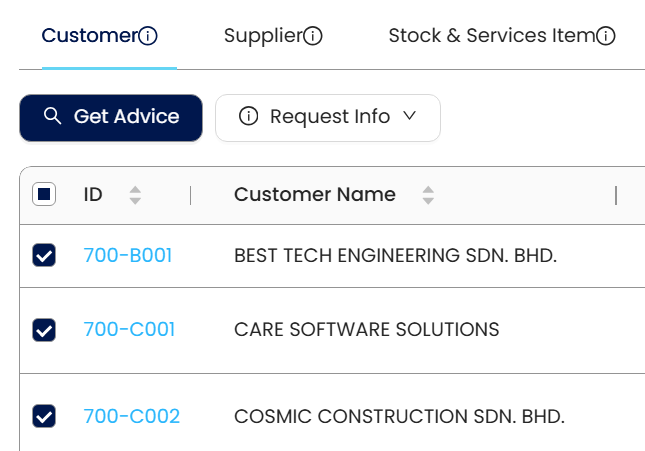
Task: Click info icon next to Stock & Services Item
Action: [x=605, y=37]
